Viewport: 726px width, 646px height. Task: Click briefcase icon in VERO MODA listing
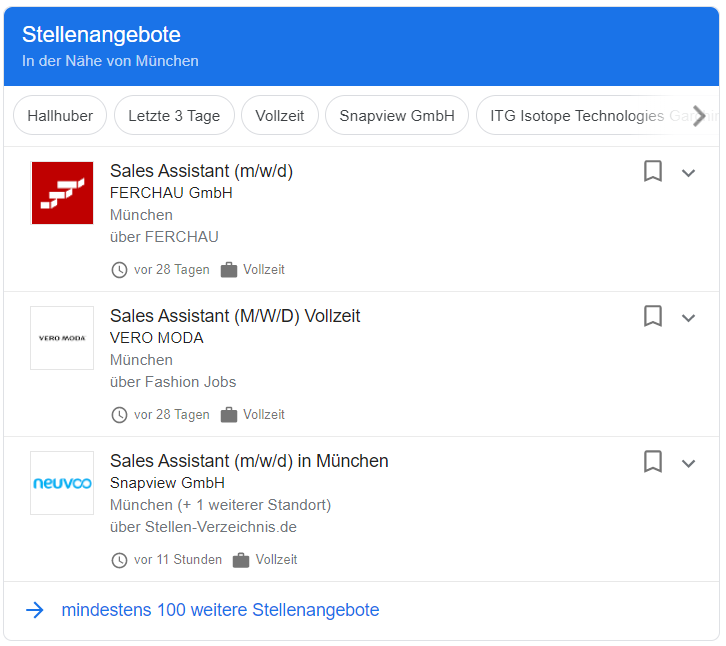point(229,414)
